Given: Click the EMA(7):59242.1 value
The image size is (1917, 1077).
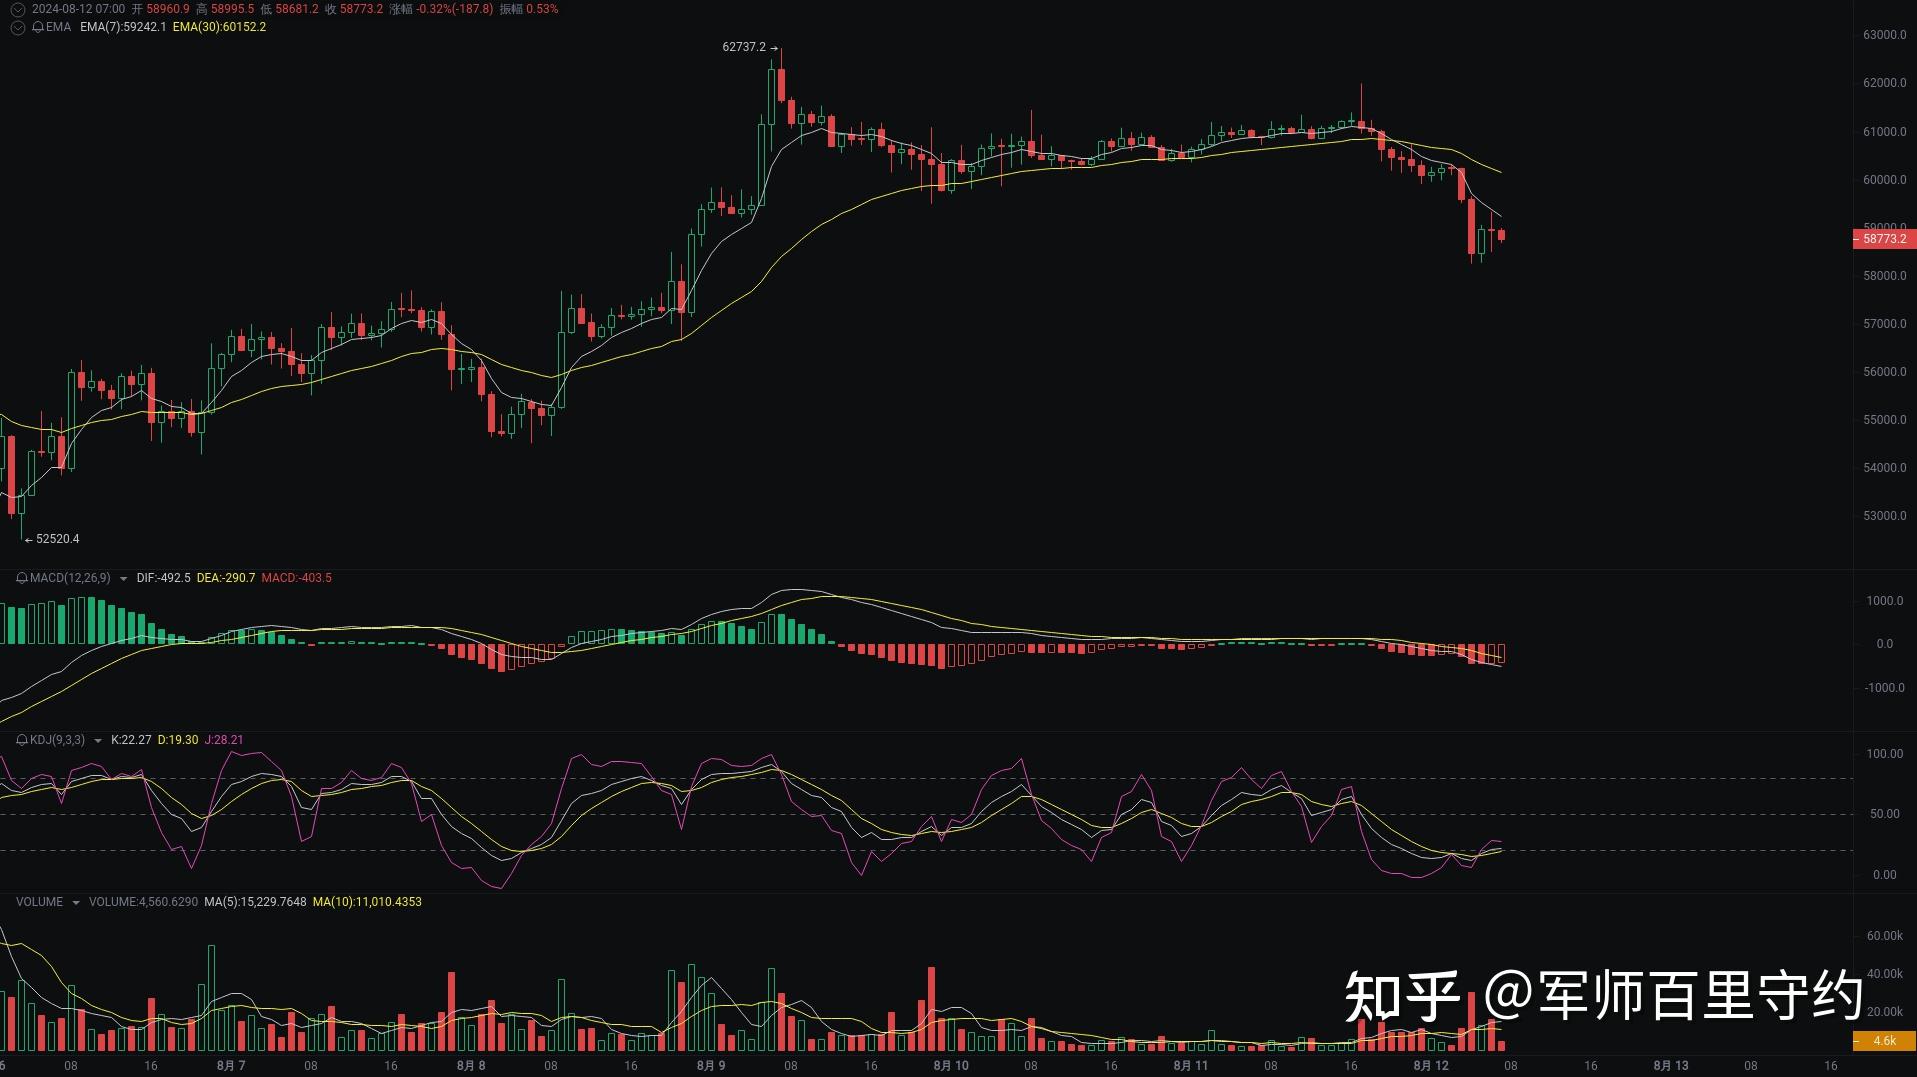Looking at the screenshot, I should [123, 27].
